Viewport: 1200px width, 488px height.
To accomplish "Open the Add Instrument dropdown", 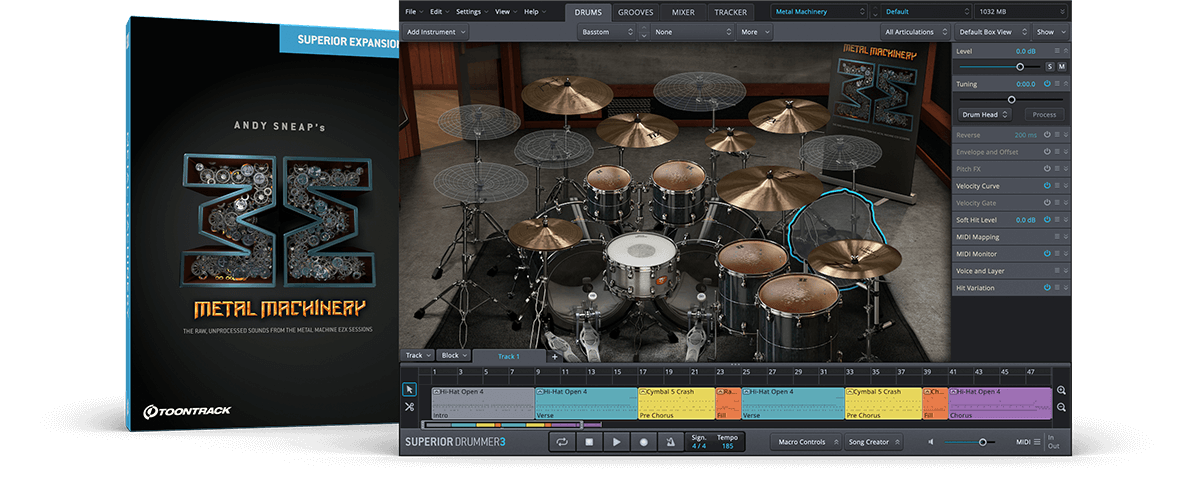I will click(436, 32).
